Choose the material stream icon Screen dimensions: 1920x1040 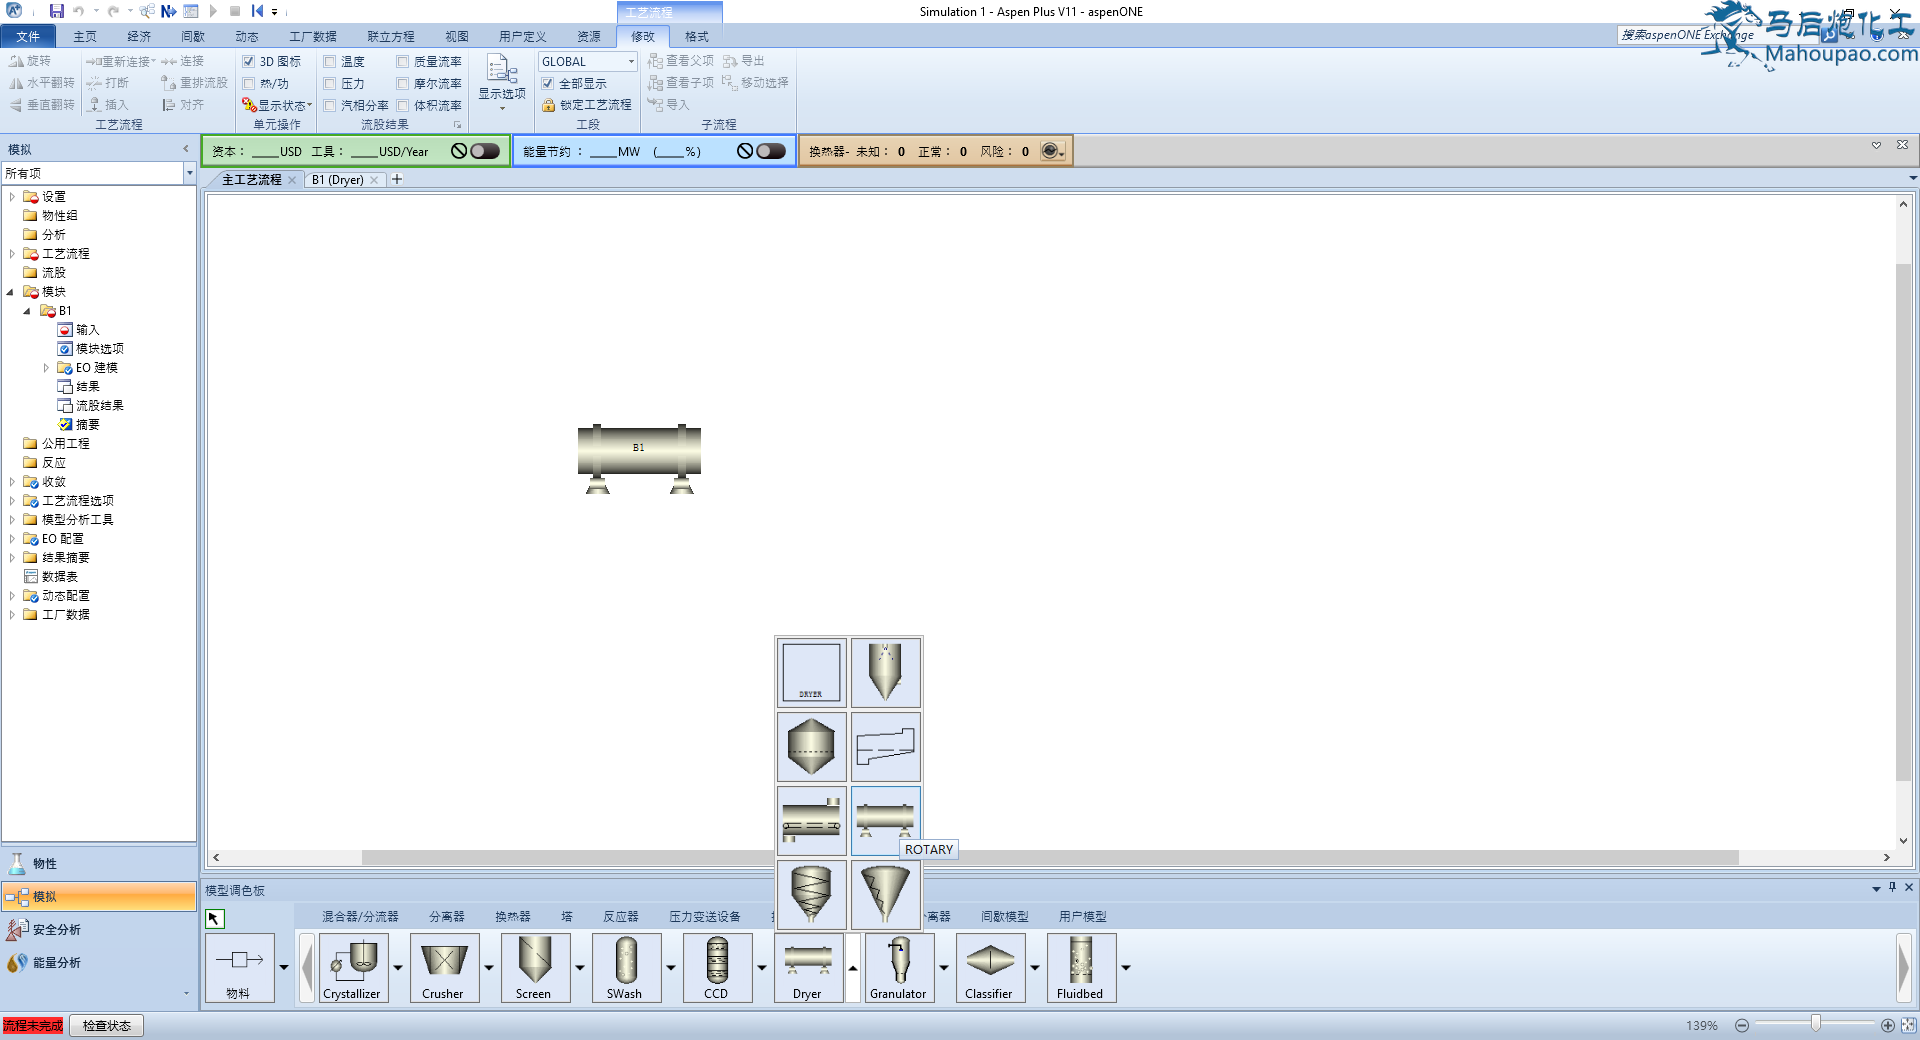[239, 967]
